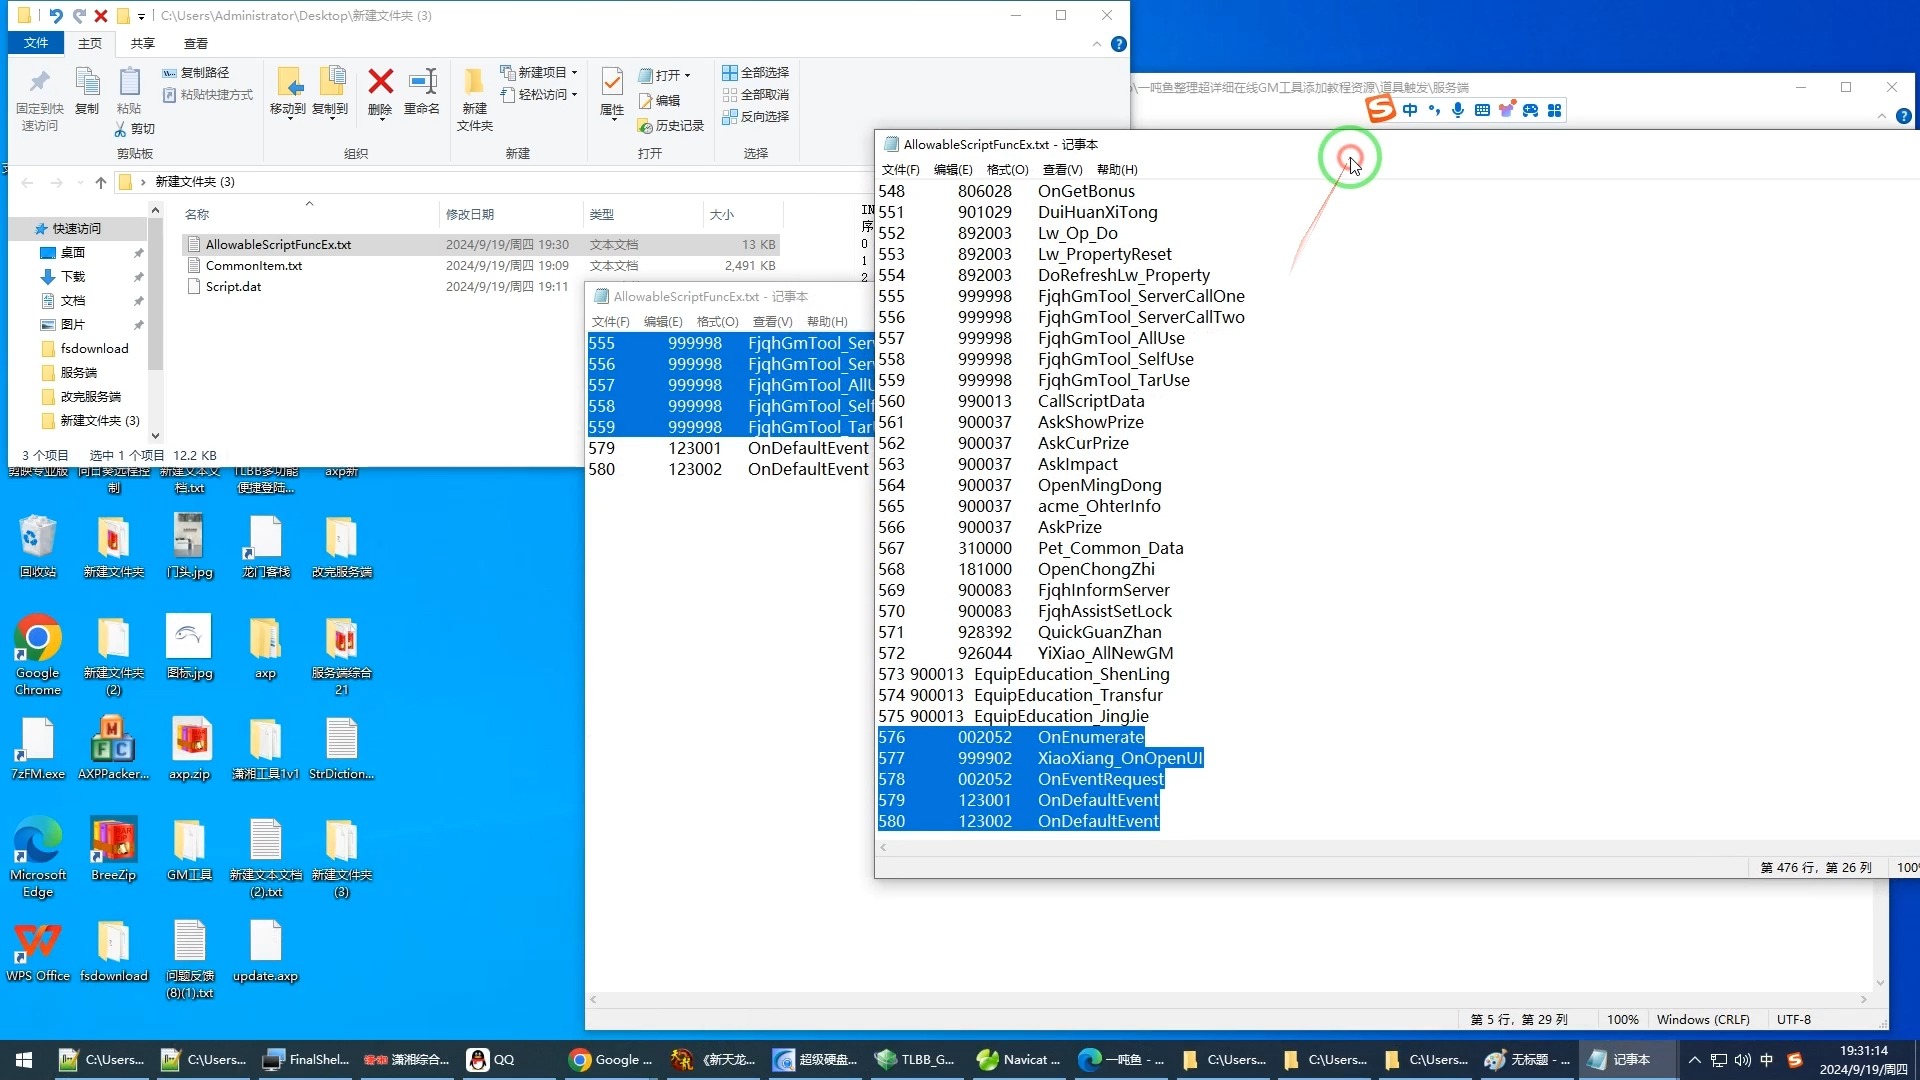This screenshot has height=1080, width=1920.
Task: Click back Notepad horizontal scrollbar
Action: pyautogui.click(x=1228, y=999)
